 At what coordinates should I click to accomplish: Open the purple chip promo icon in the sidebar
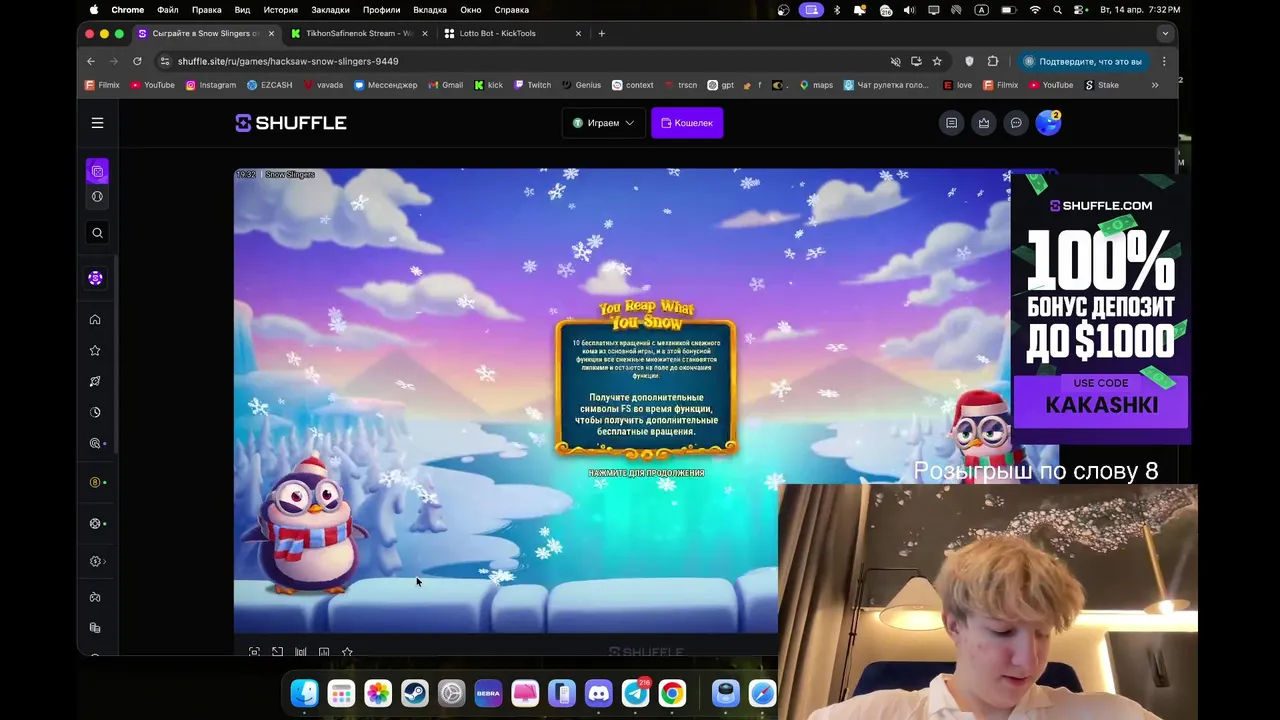[95, 278]
